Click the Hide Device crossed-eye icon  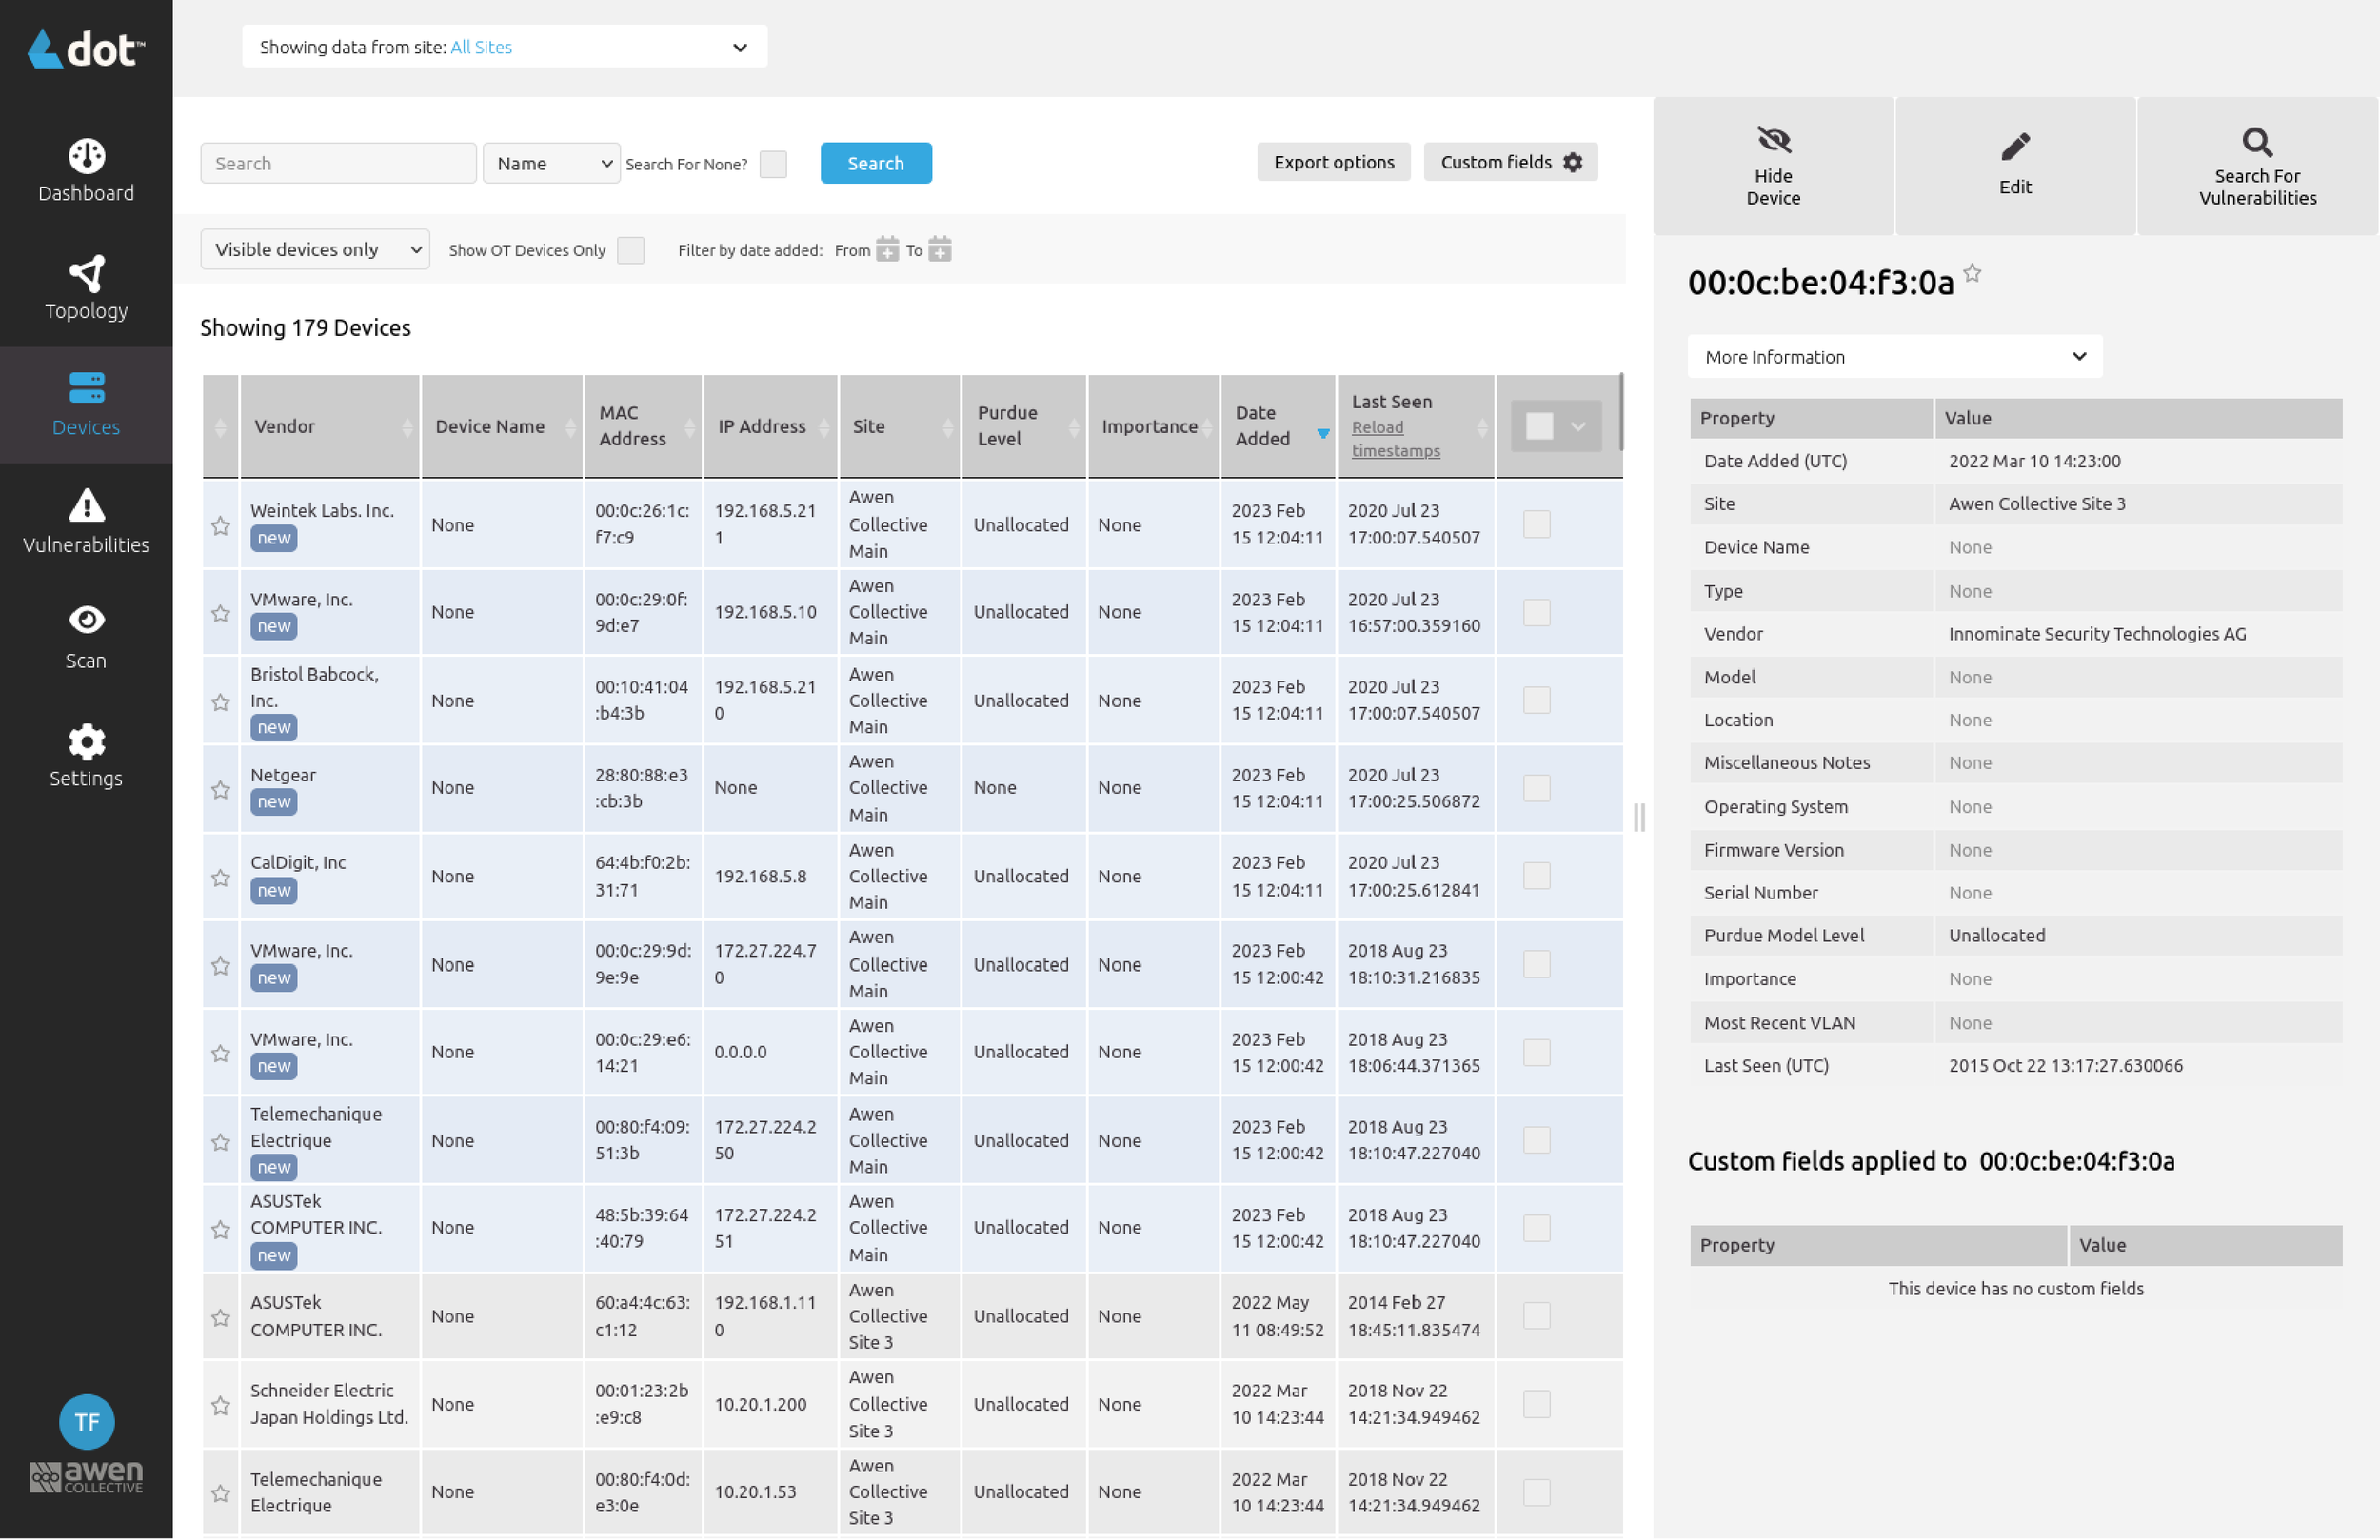1772,140
